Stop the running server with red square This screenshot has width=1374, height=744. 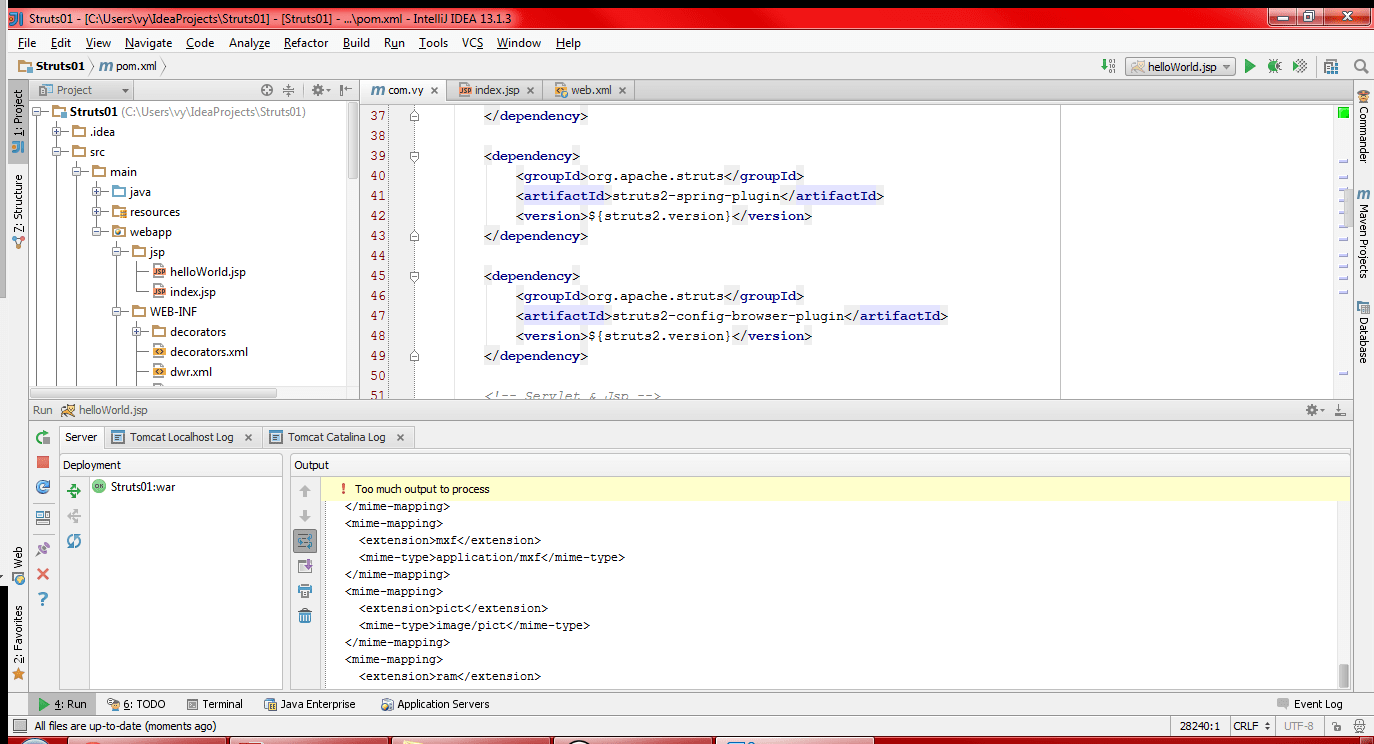pos(43,462)
